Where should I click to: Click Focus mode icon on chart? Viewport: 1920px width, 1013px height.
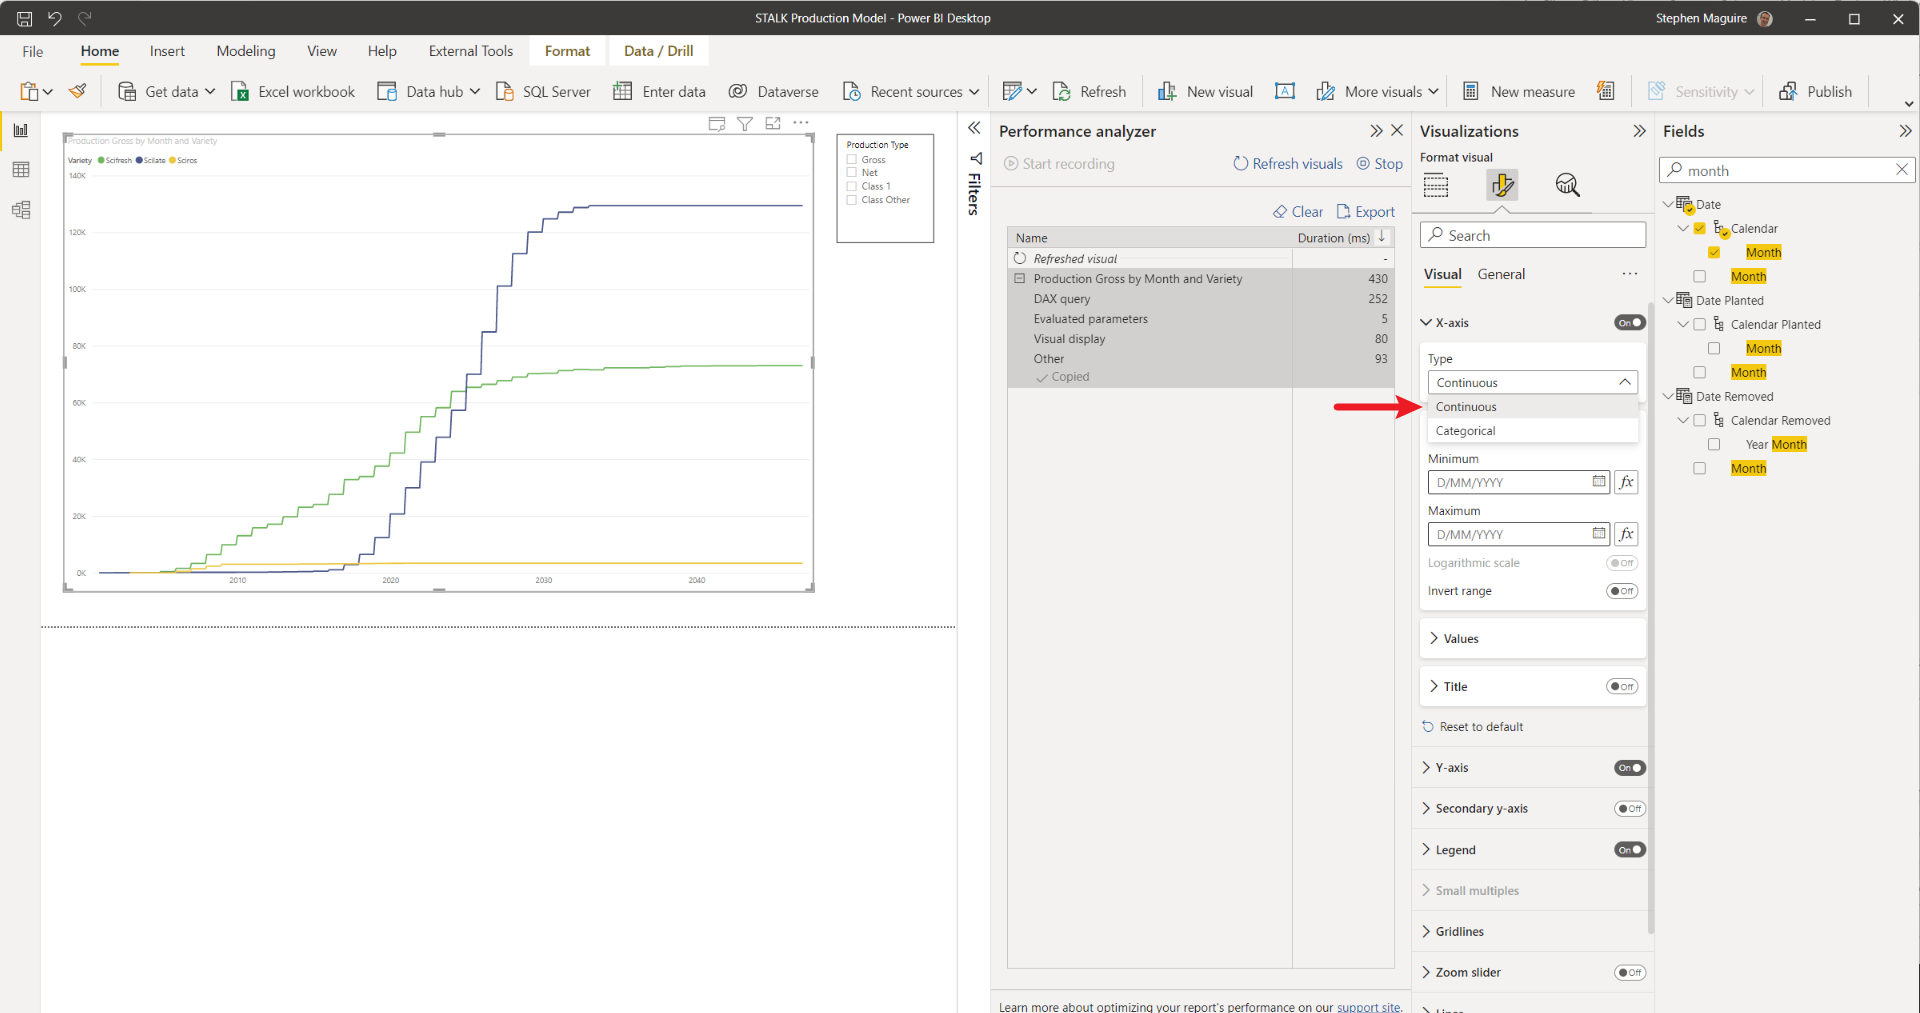[x=773, y=123]
